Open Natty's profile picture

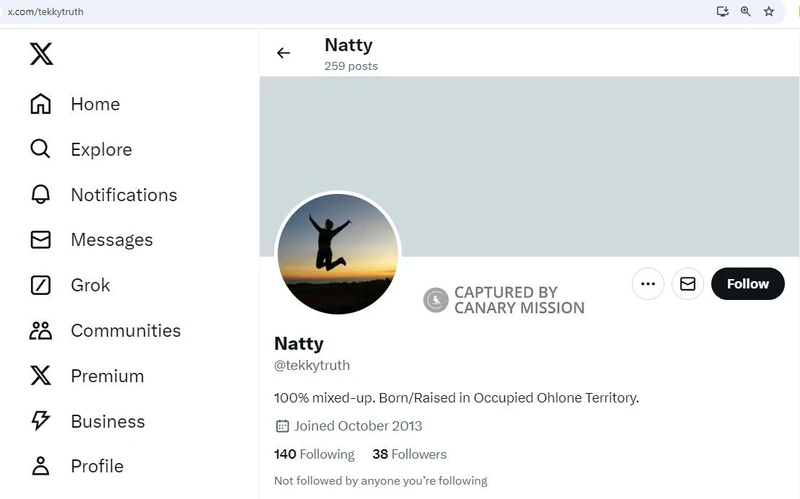[x=337, y=254]
